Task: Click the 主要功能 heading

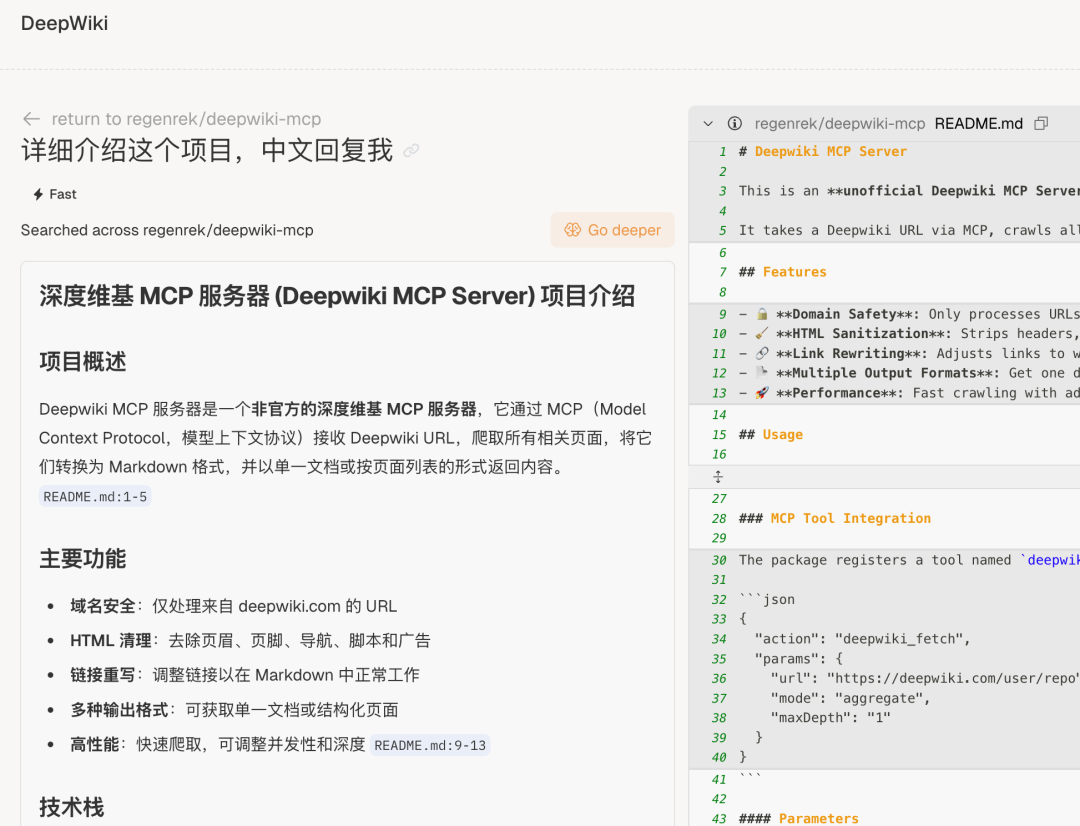Action: point(83,559)
